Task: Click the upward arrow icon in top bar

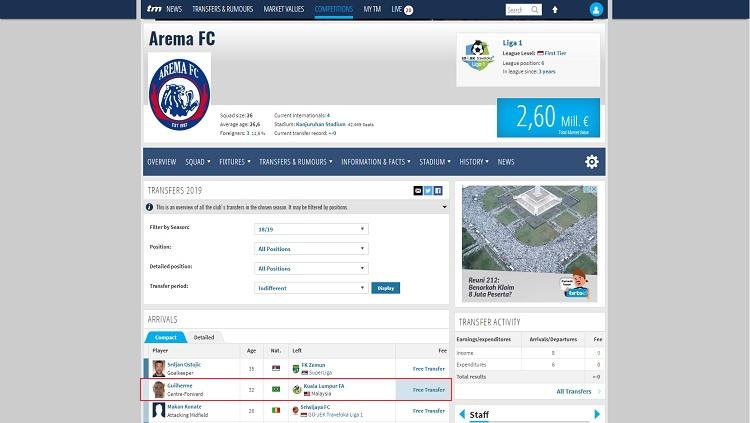Action: [555, 10]
